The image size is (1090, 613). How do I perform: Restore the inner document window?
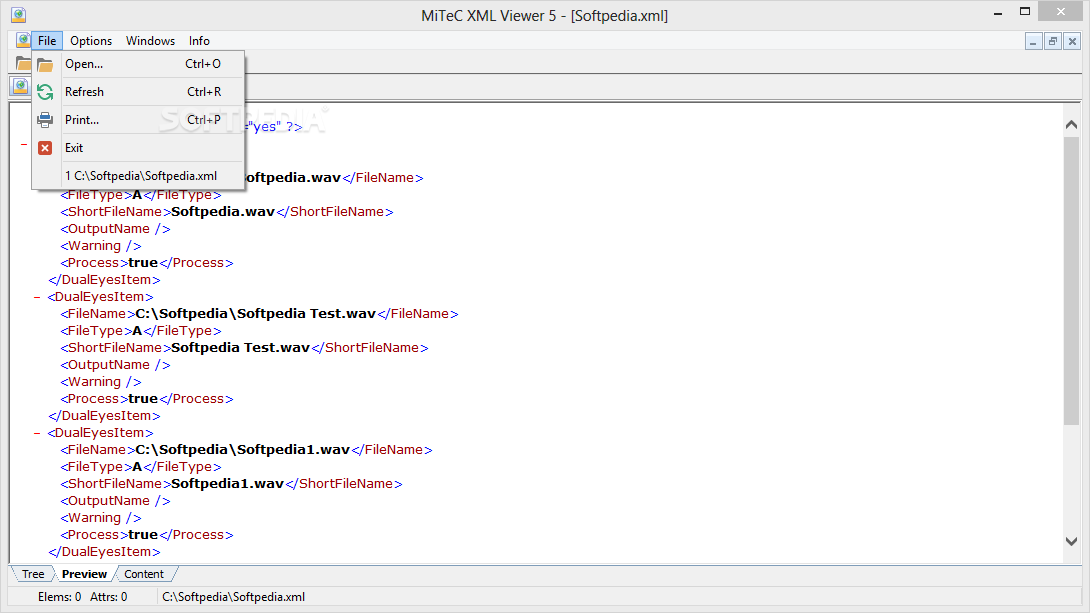point(1052,42)
